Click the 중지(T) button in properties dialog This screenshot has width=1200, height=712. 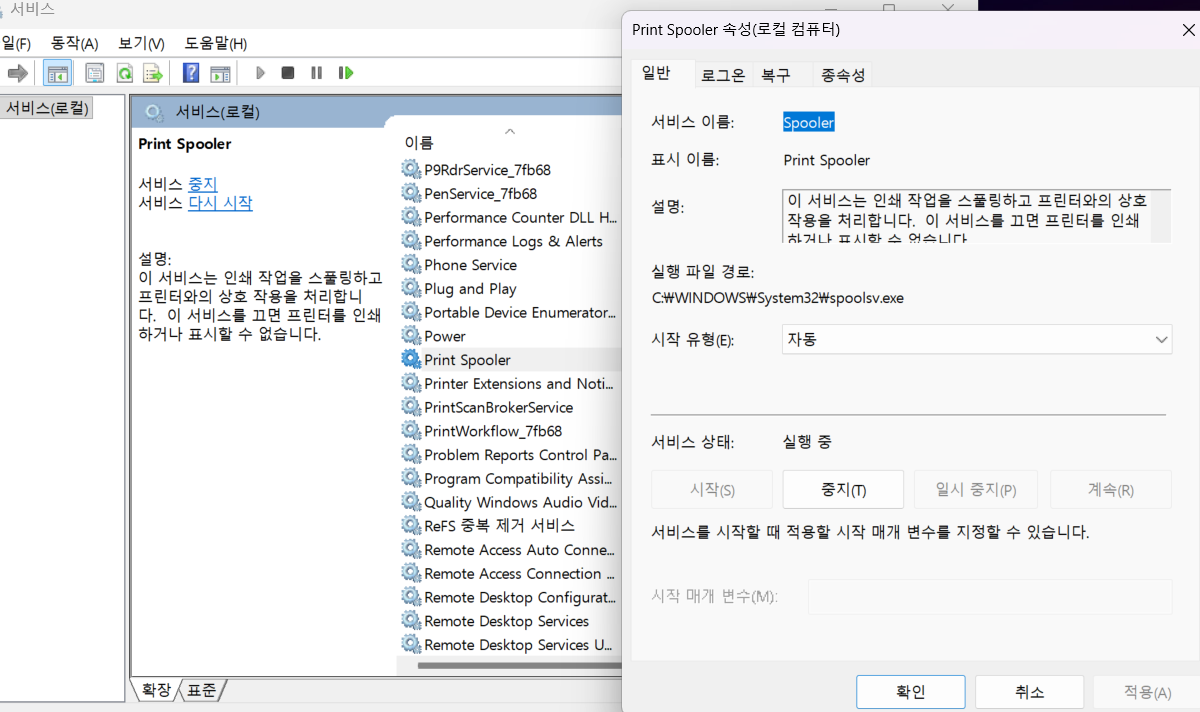843,490
